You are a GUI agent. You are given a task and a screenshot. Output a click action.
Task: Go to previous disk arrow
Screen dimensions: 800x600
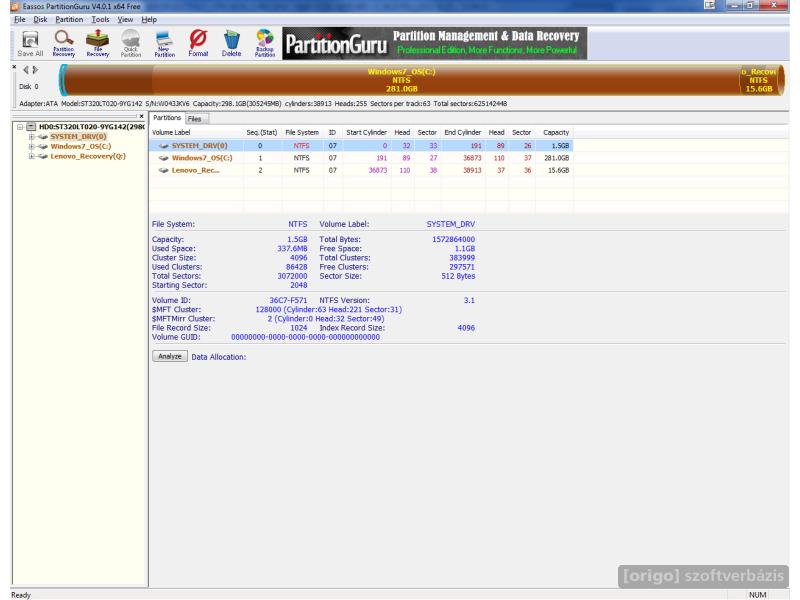coord(26,70)
